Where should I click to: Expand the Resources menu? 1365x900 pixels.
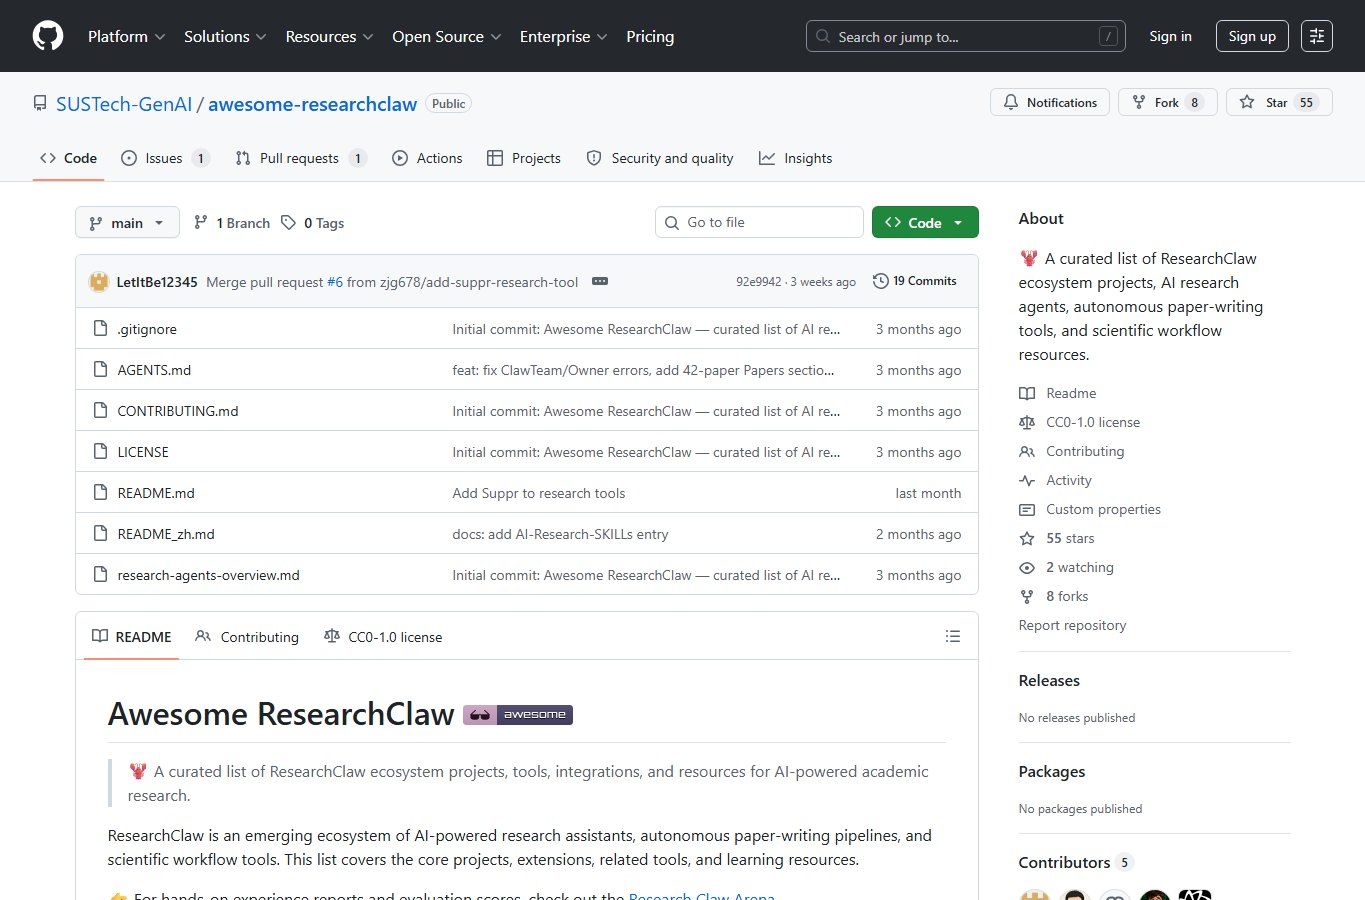pos(329,36)
